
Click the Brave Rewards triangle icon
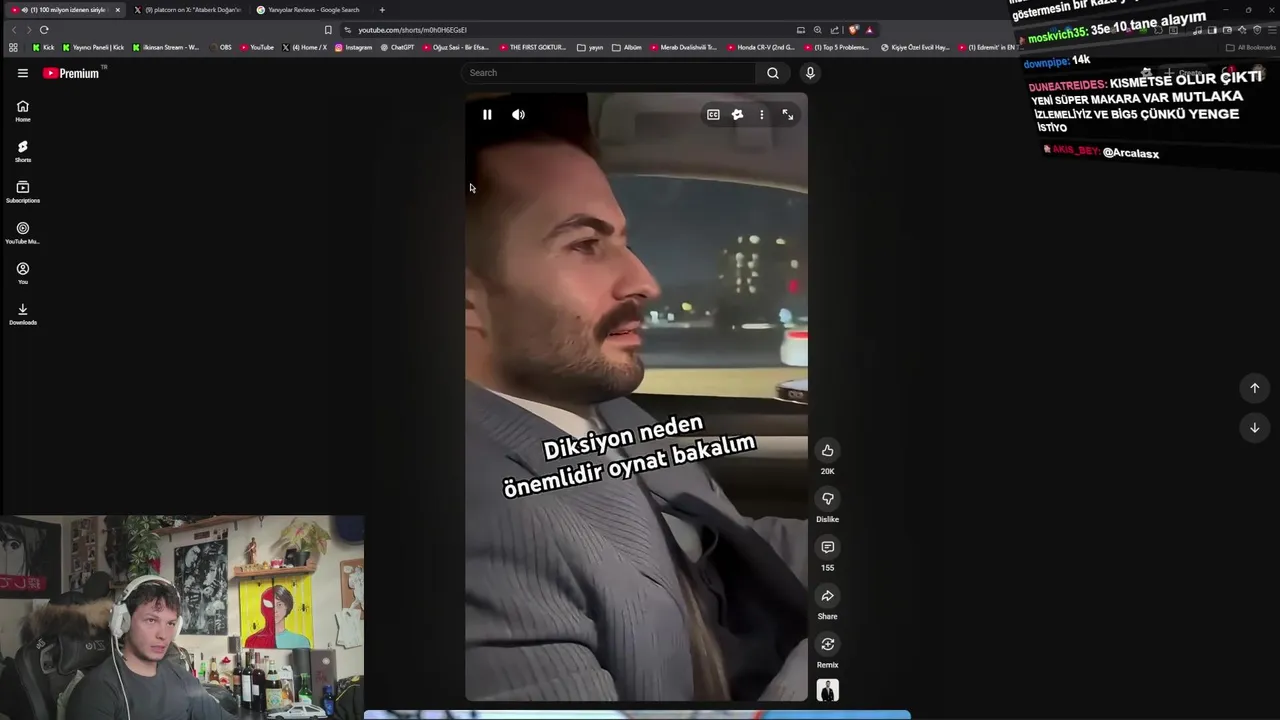point(869,30)
